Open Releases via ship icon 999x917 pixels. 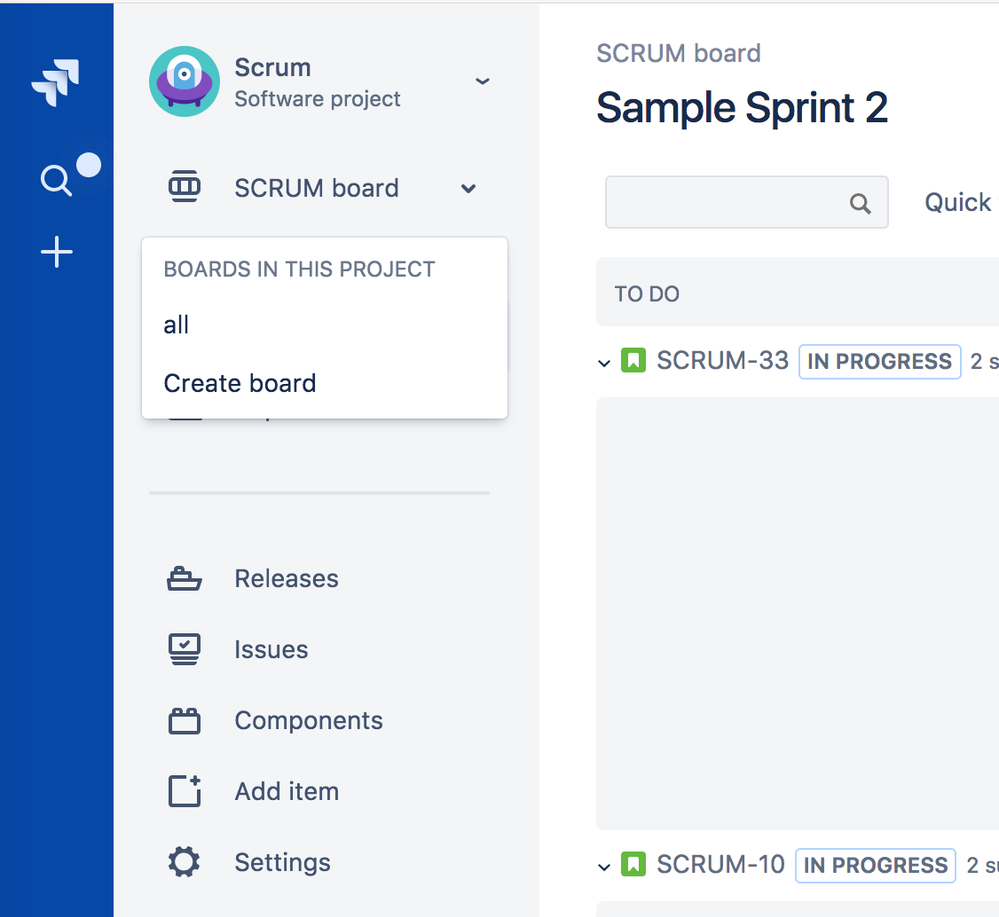pos(184,579)
